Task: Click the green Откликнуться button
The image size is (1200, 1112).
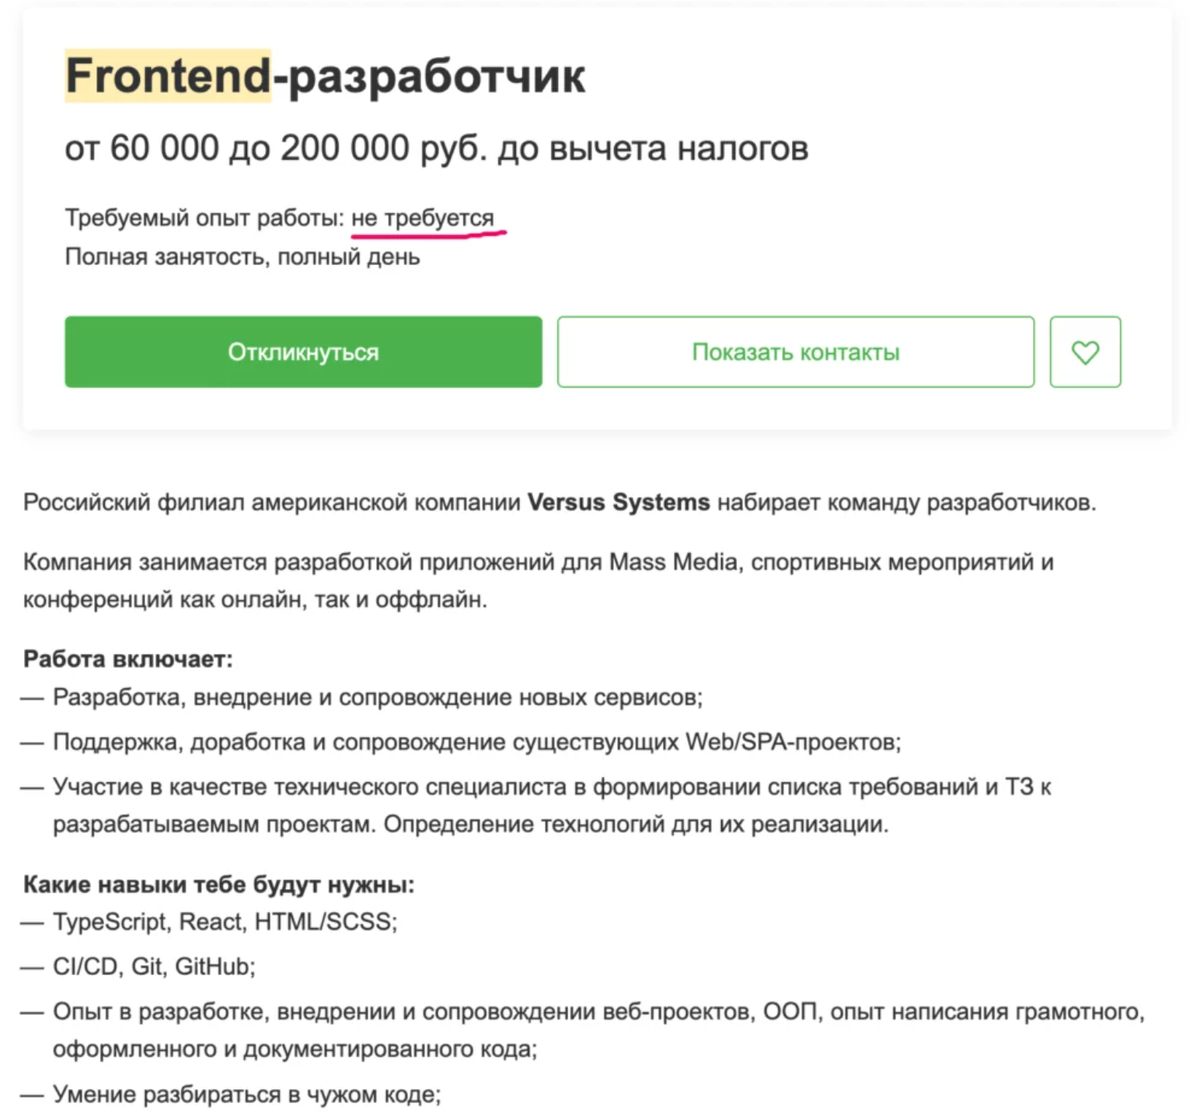Action: point(302,351)
